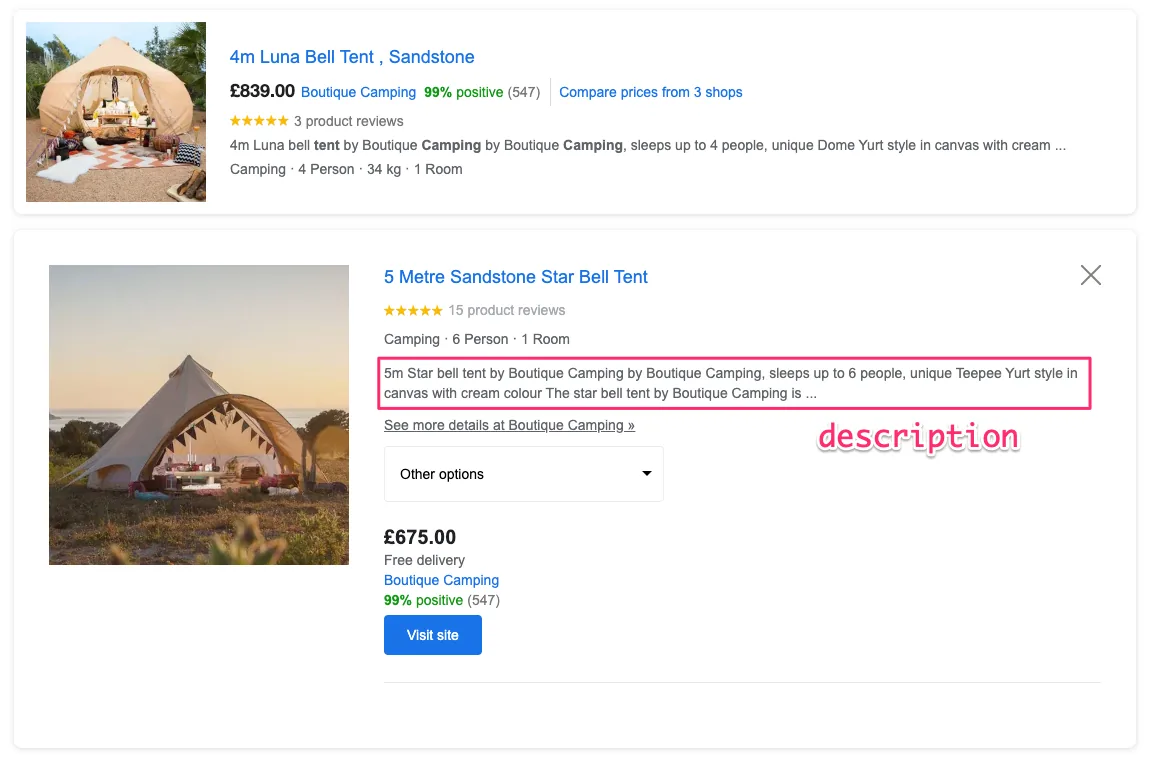Viewport: 1169px width, 759px height.
Task: Click Compare prices from 3 shops
Action: (x=651, y=92)
